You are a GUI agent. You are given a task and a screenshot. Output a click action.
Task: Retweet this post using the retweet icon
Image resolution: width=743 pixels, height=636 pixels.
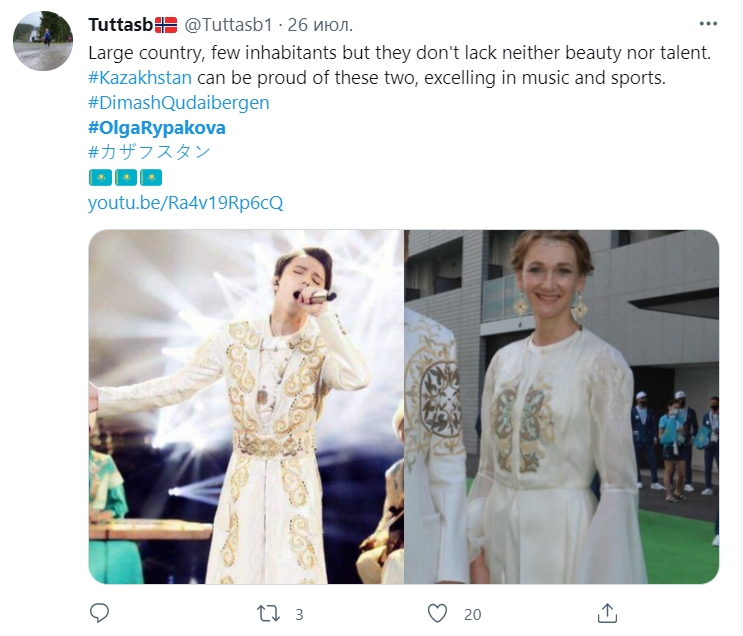tap(269, 612)
